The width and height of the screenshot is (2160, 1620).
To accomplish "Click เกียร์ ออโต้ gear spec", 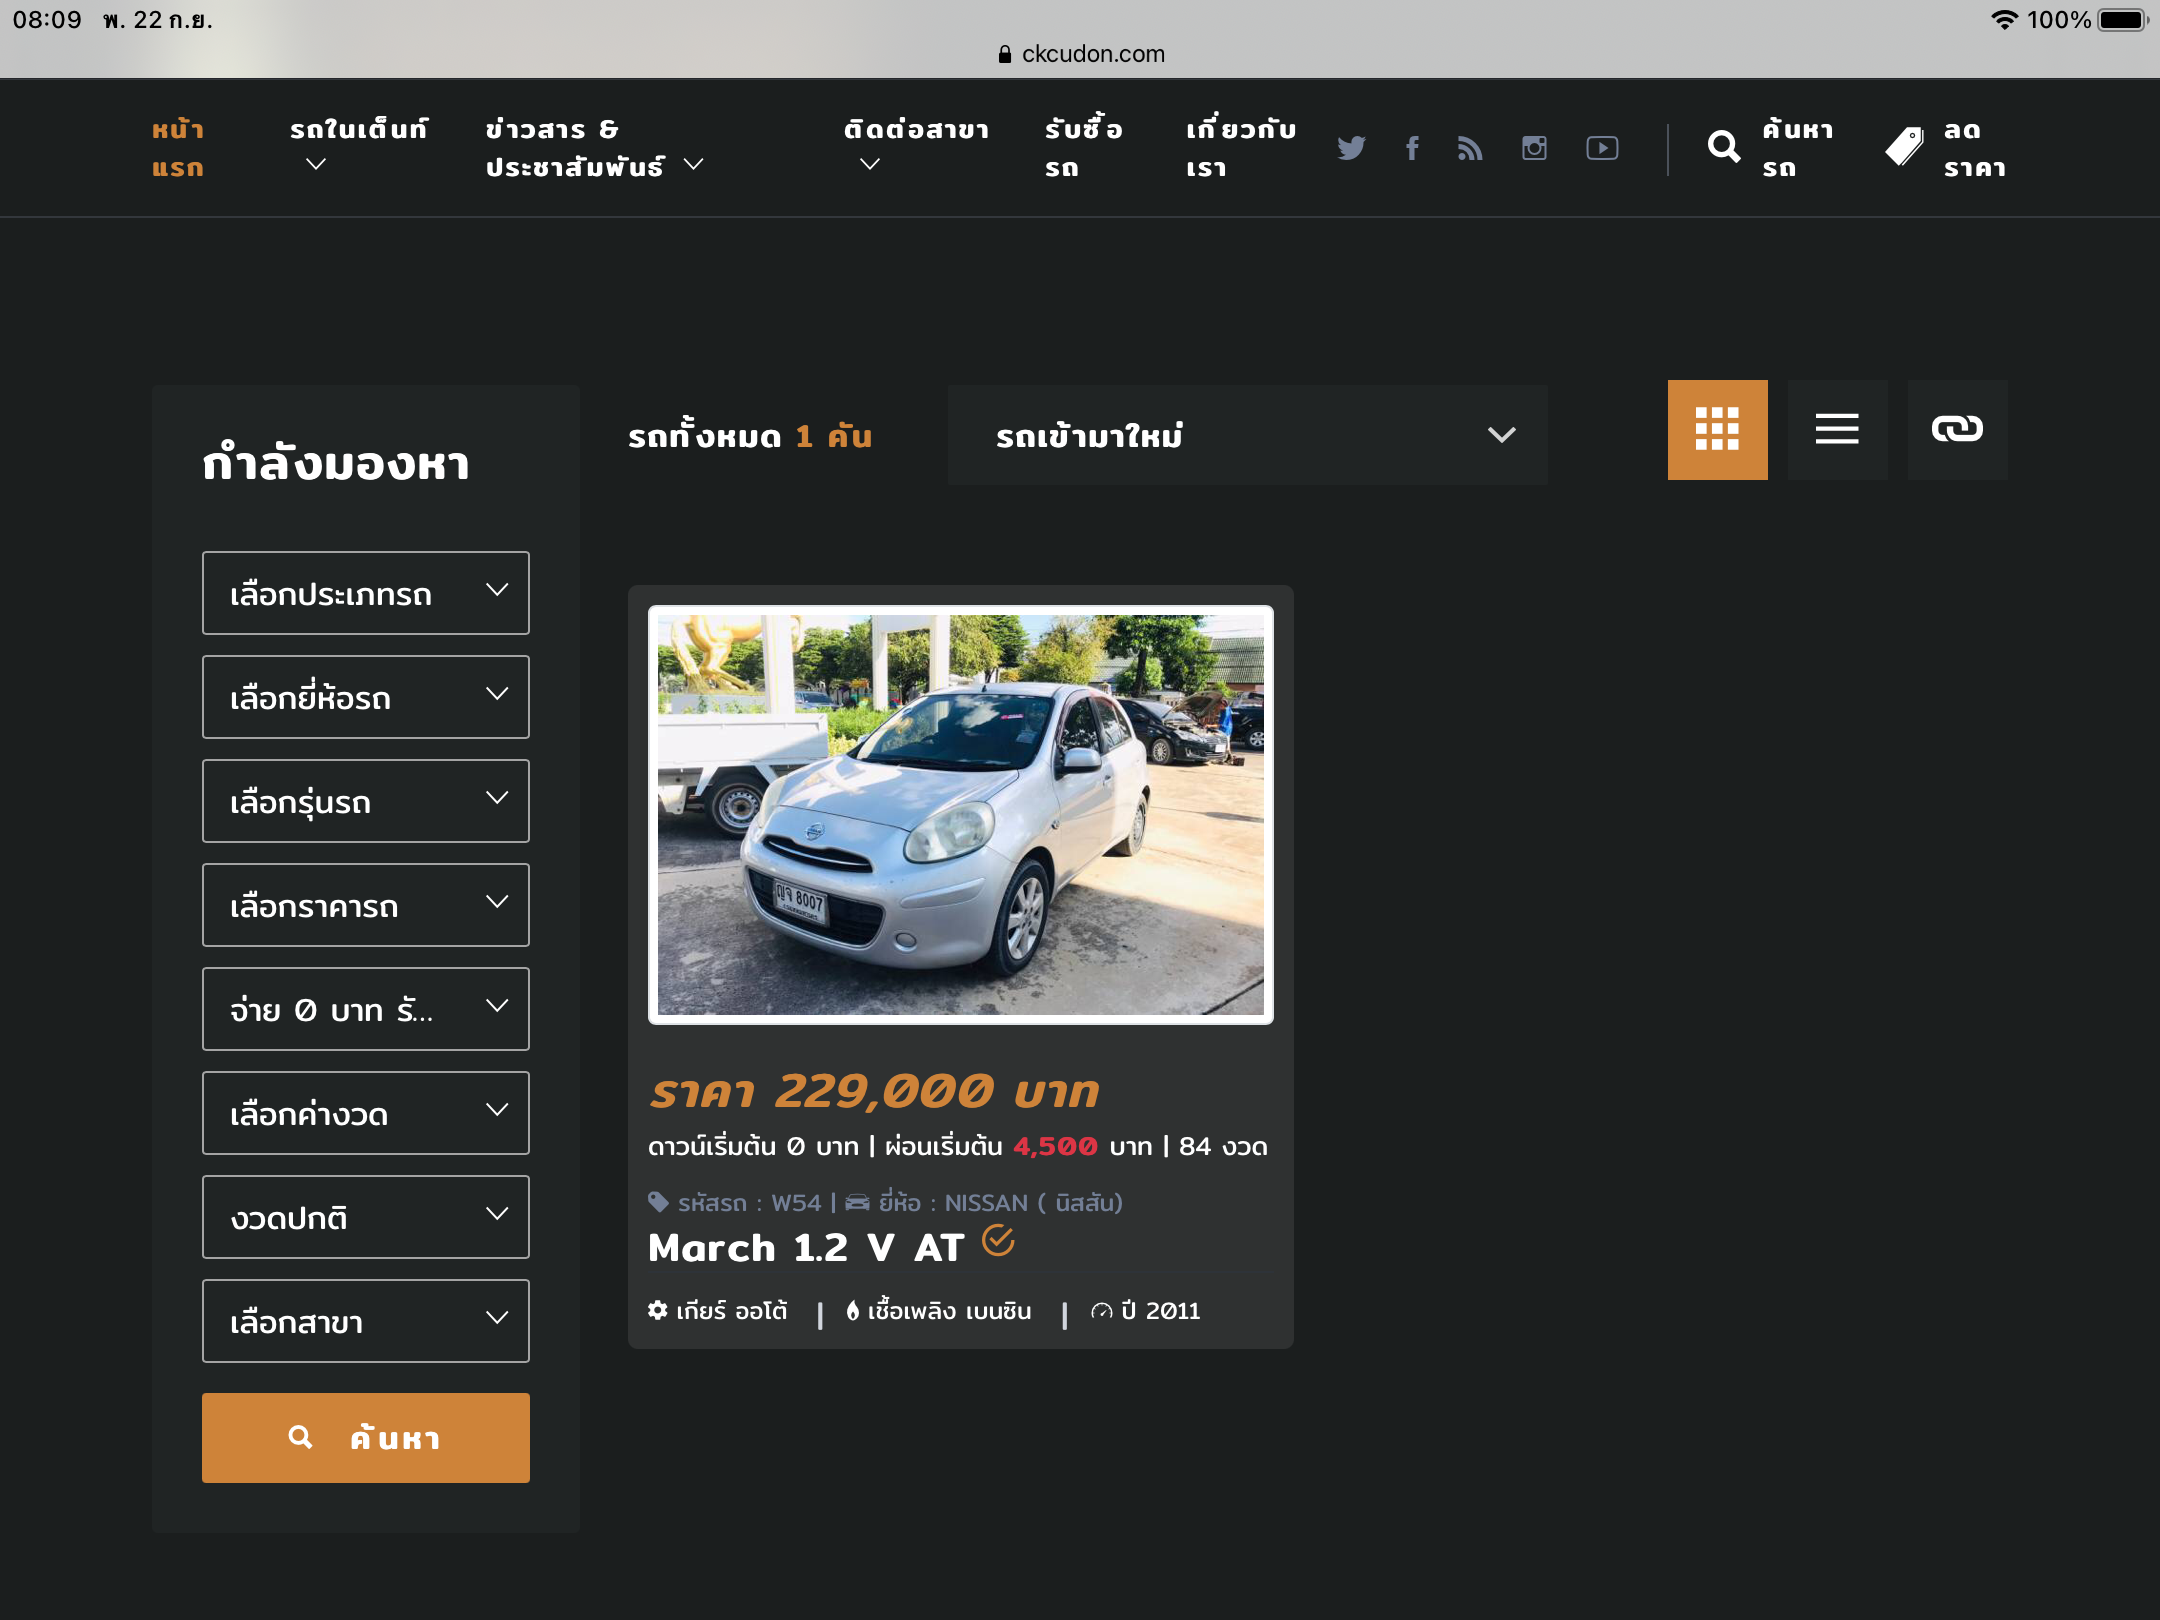I will pyautogui.click(x=718, y=1311).
